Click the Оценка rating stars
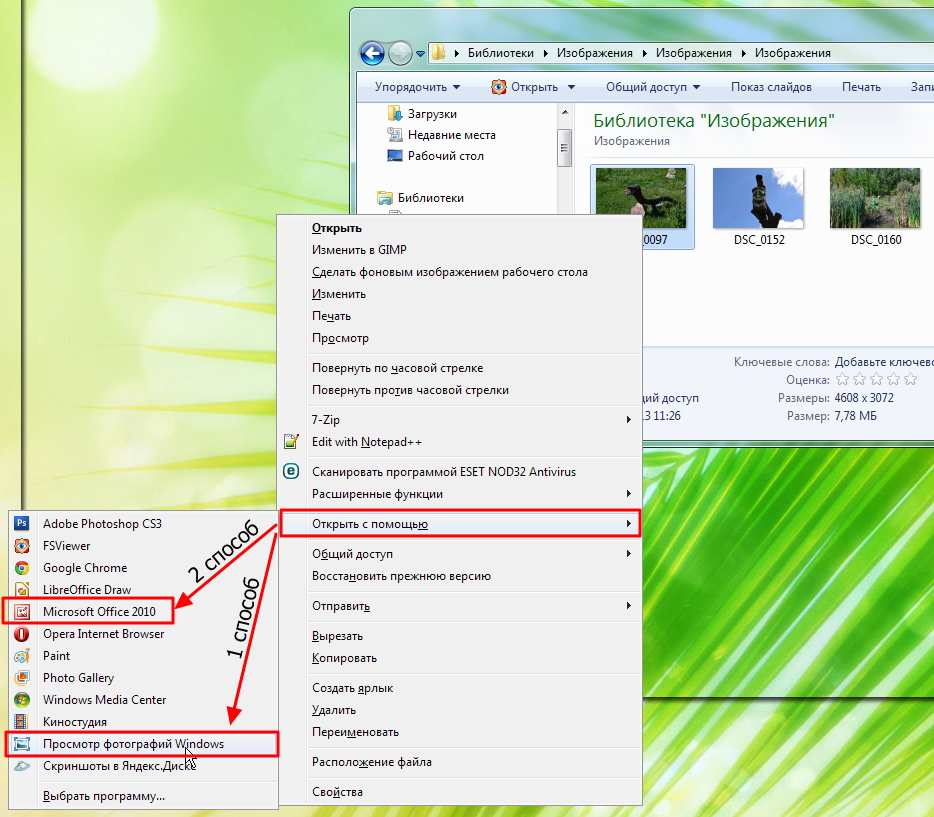The image size is (934, 817). click(x=876, y=379)
